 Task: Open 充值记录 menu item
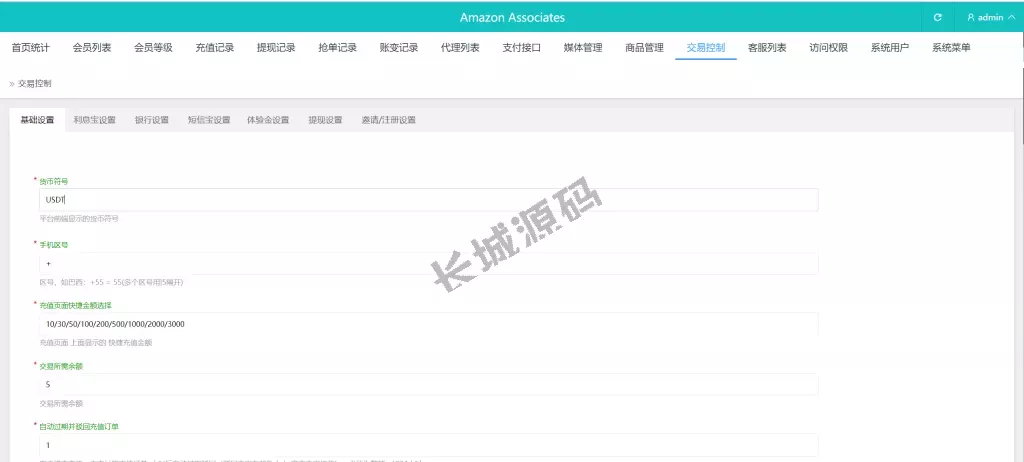click(215, 48)
